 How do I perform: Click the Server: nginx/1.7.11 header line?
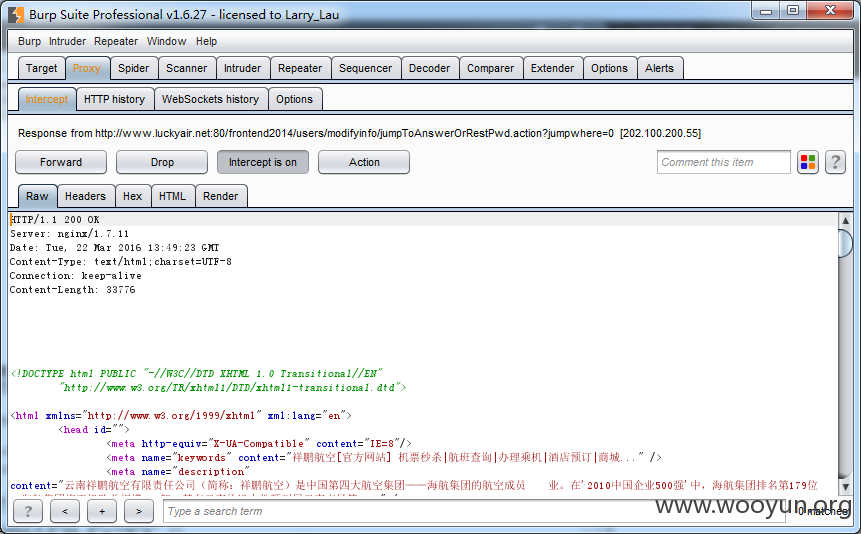pyautogui.click(x=69, y=233)
